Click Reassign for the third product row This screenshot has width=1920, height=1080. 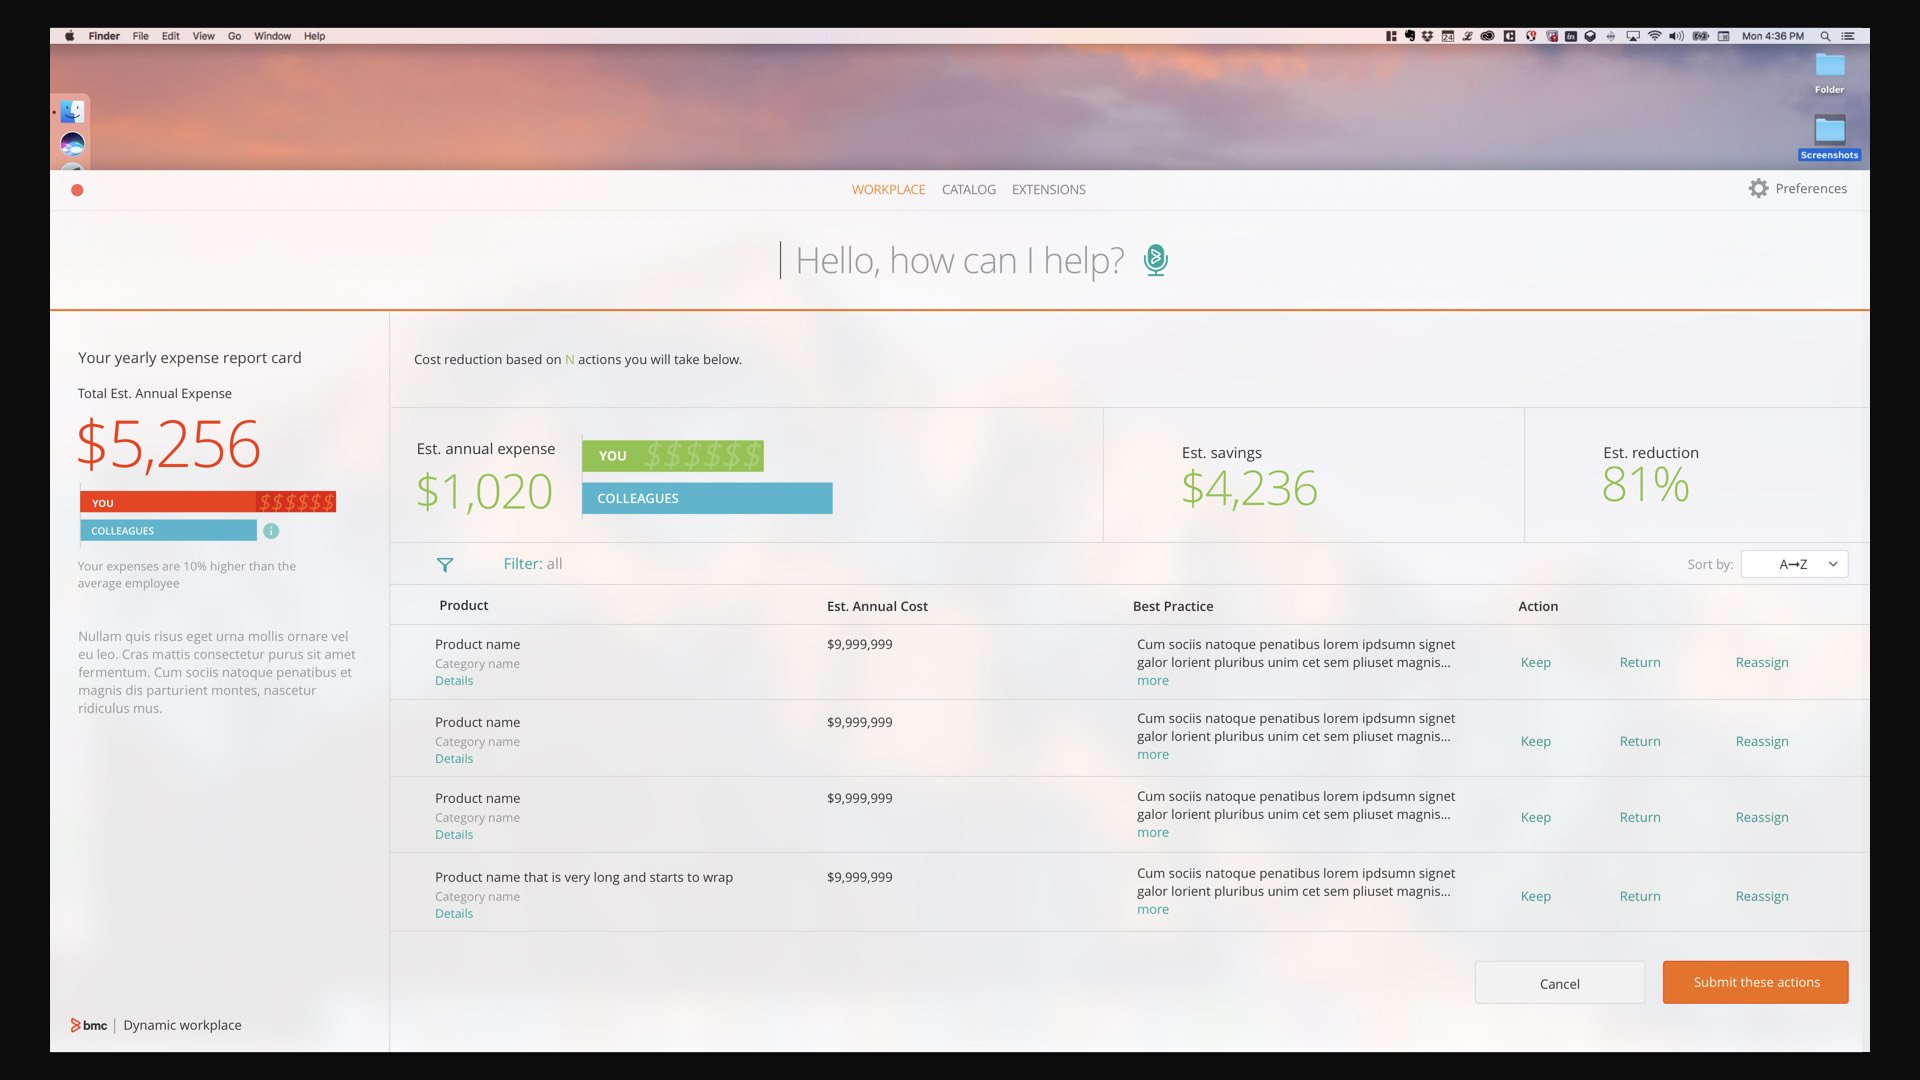1762,817
